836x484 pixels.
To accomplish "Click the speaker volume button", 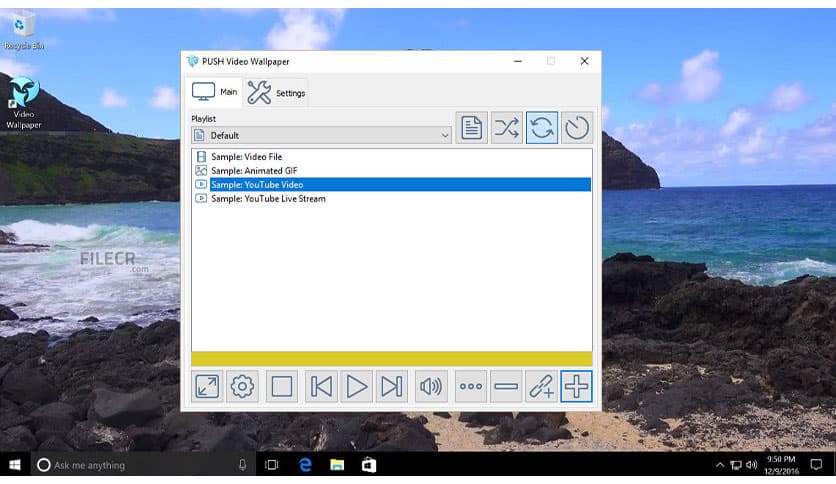I will point(431,386).
